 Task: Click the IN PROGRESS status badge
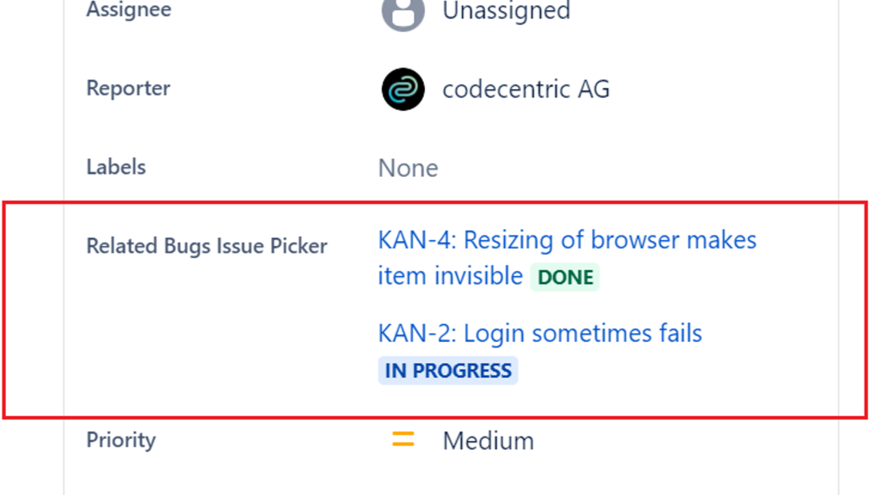(x=448, y=370)
